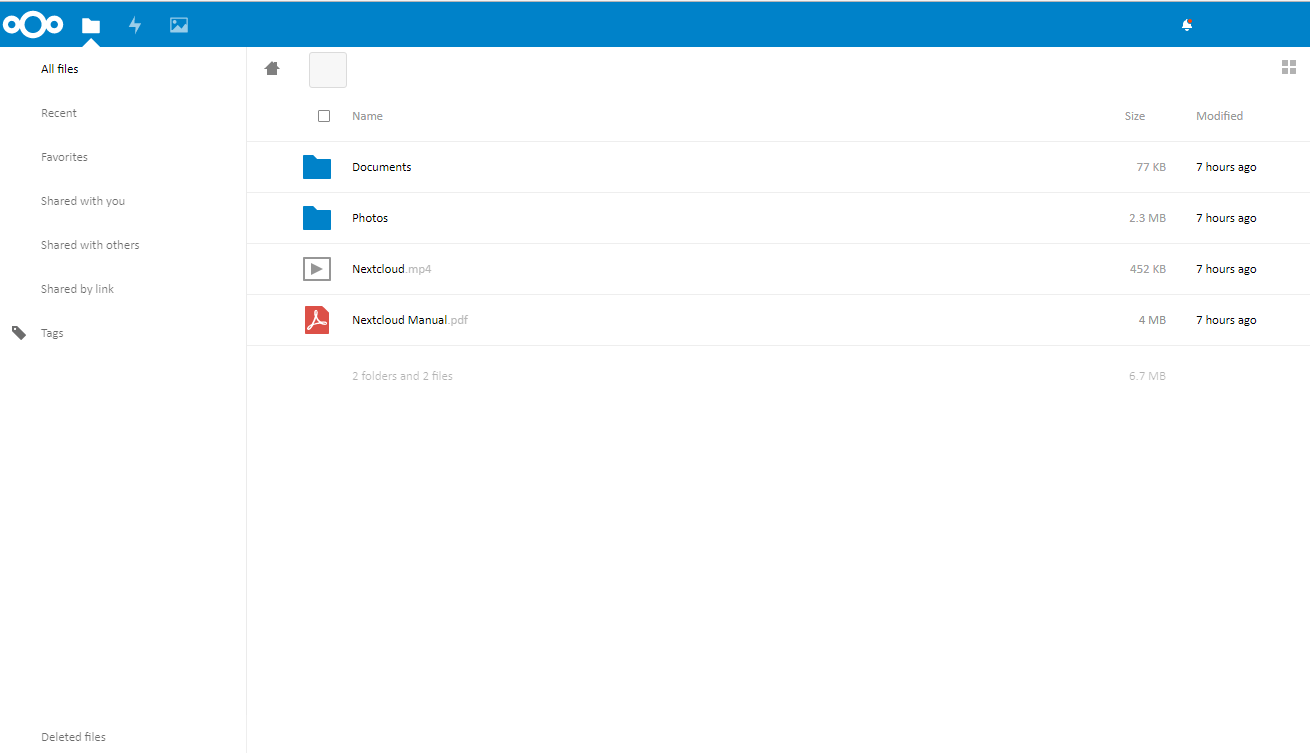
Task: Click Nextcloud.mp4's 7 hours ago timestamp
Action: click(1226, 269)
